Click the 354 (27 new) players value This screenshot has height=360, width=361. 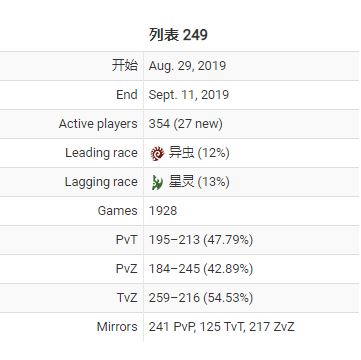pyautogui.click(x=185, y=124)
